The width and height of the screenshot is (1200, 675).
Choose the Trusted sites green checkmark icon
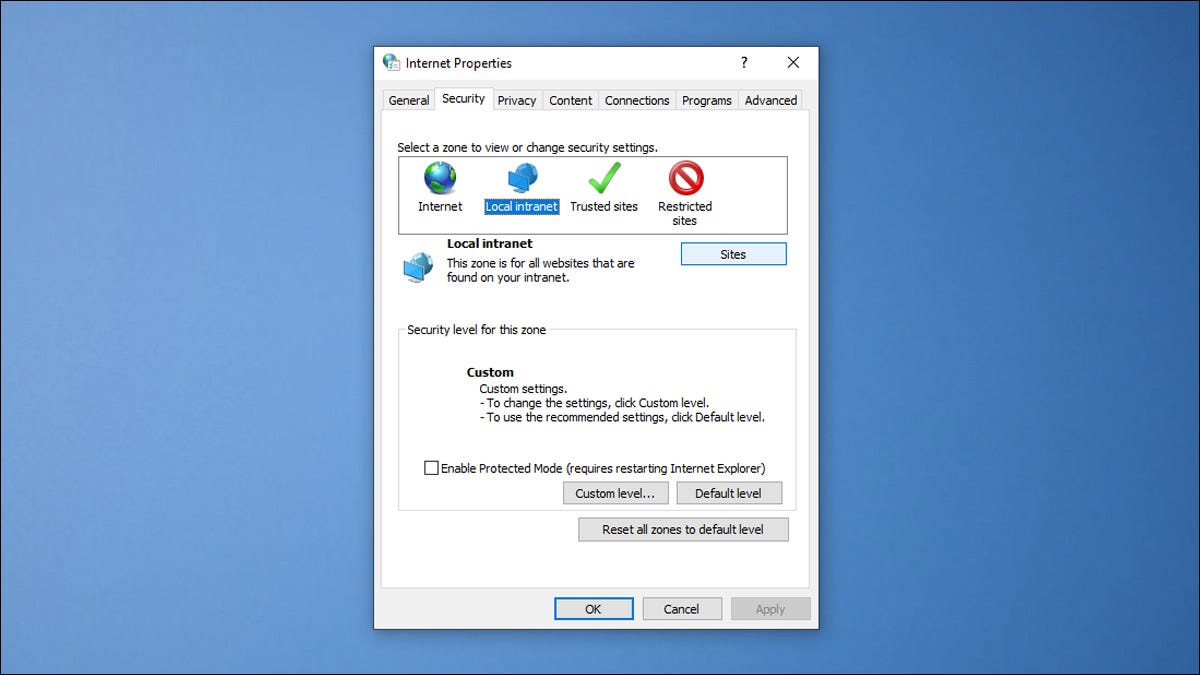(604, 179)
